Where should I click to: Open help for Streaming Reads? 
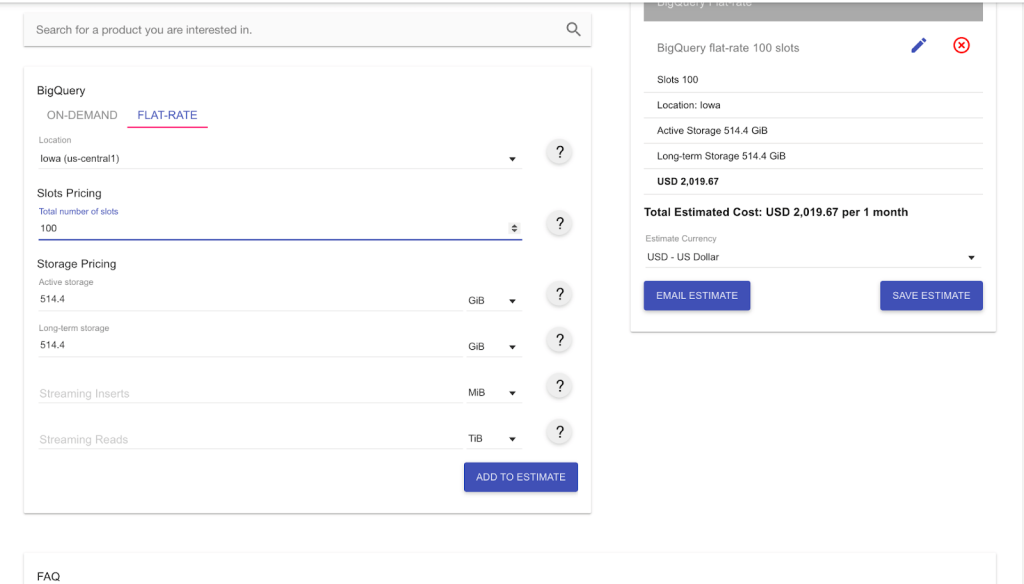[559, 432]
